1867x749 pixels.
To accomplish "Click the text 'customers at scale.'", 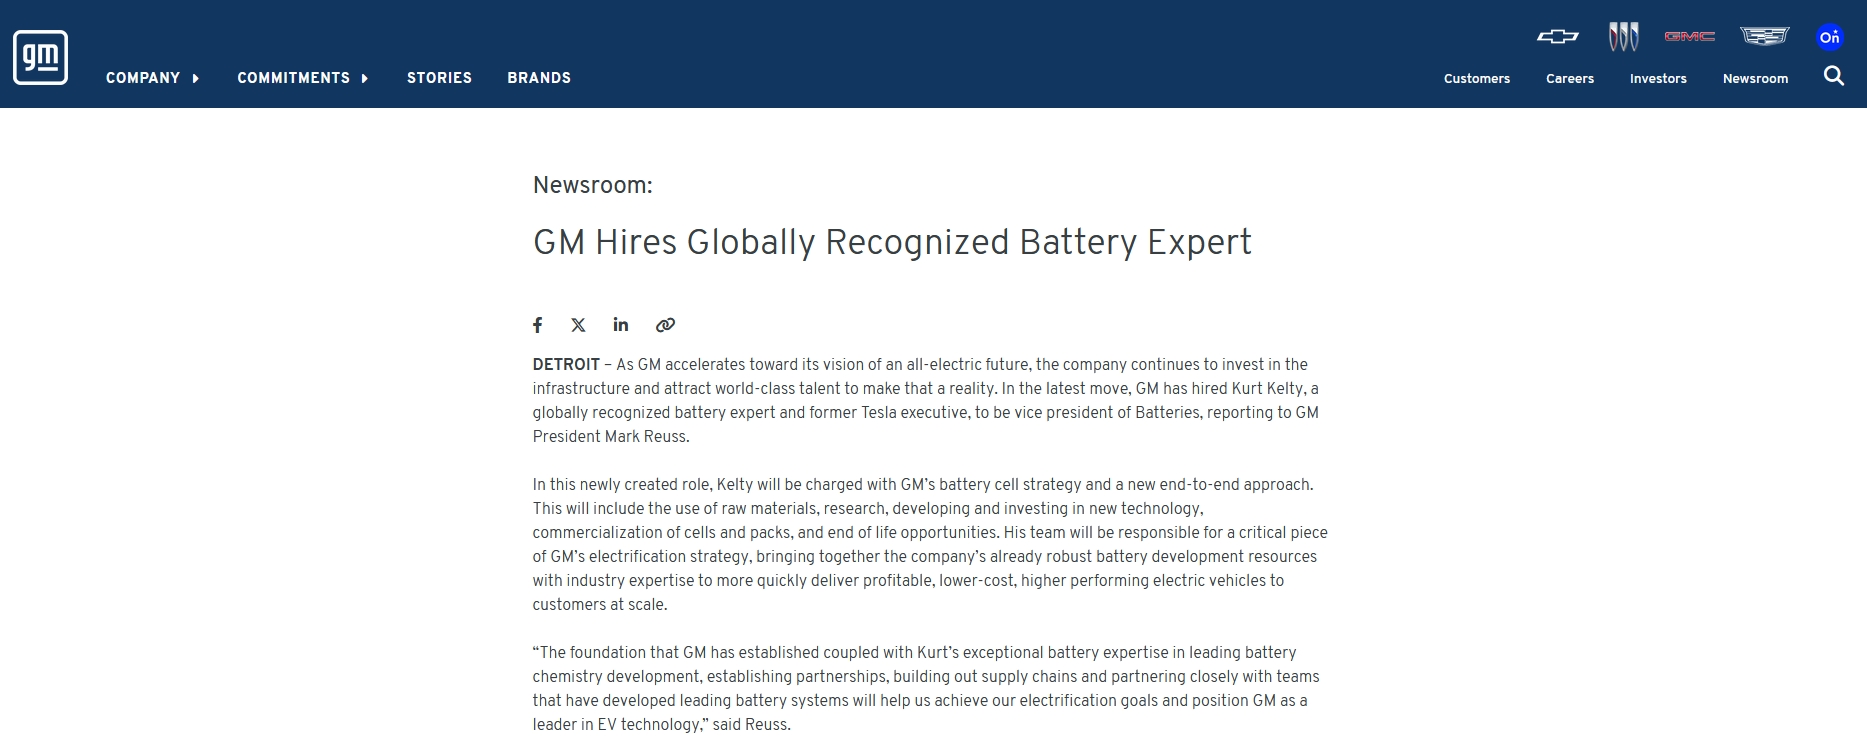I will tap(600, 605).
